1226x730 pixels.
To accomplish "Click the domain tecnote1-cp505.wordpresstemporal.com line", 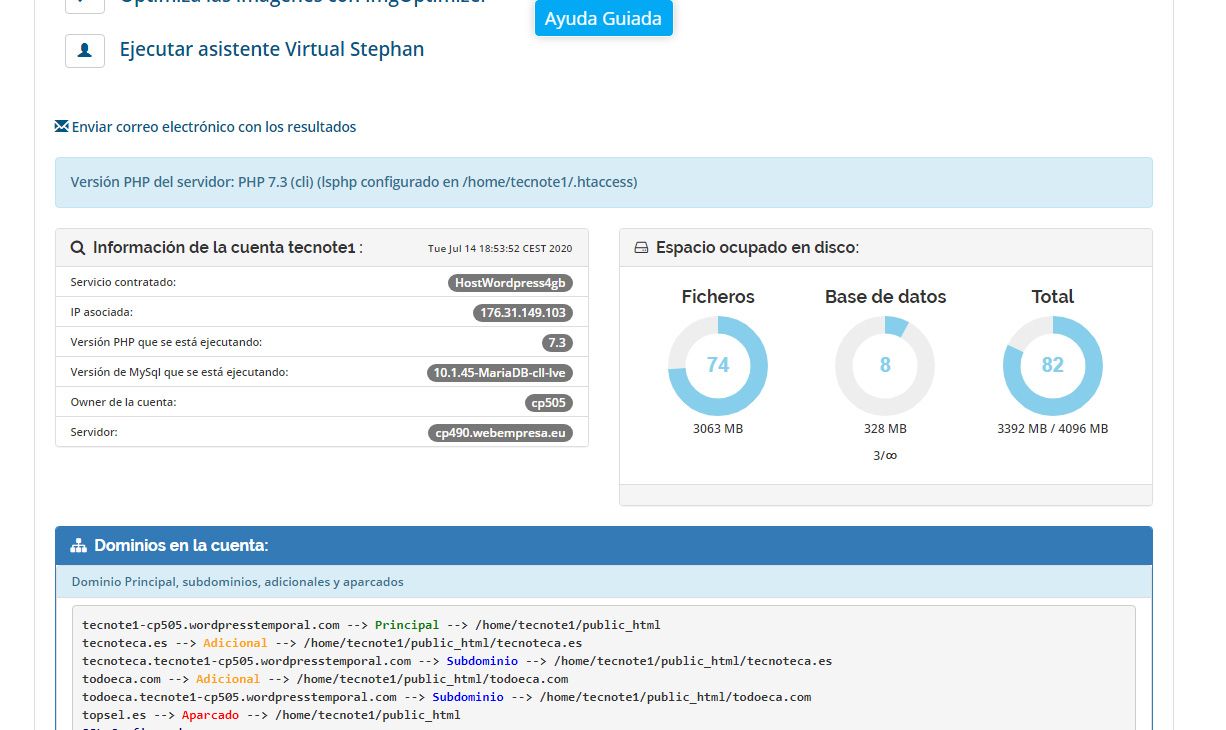I will pyautogui.click(x=371, y=625).
